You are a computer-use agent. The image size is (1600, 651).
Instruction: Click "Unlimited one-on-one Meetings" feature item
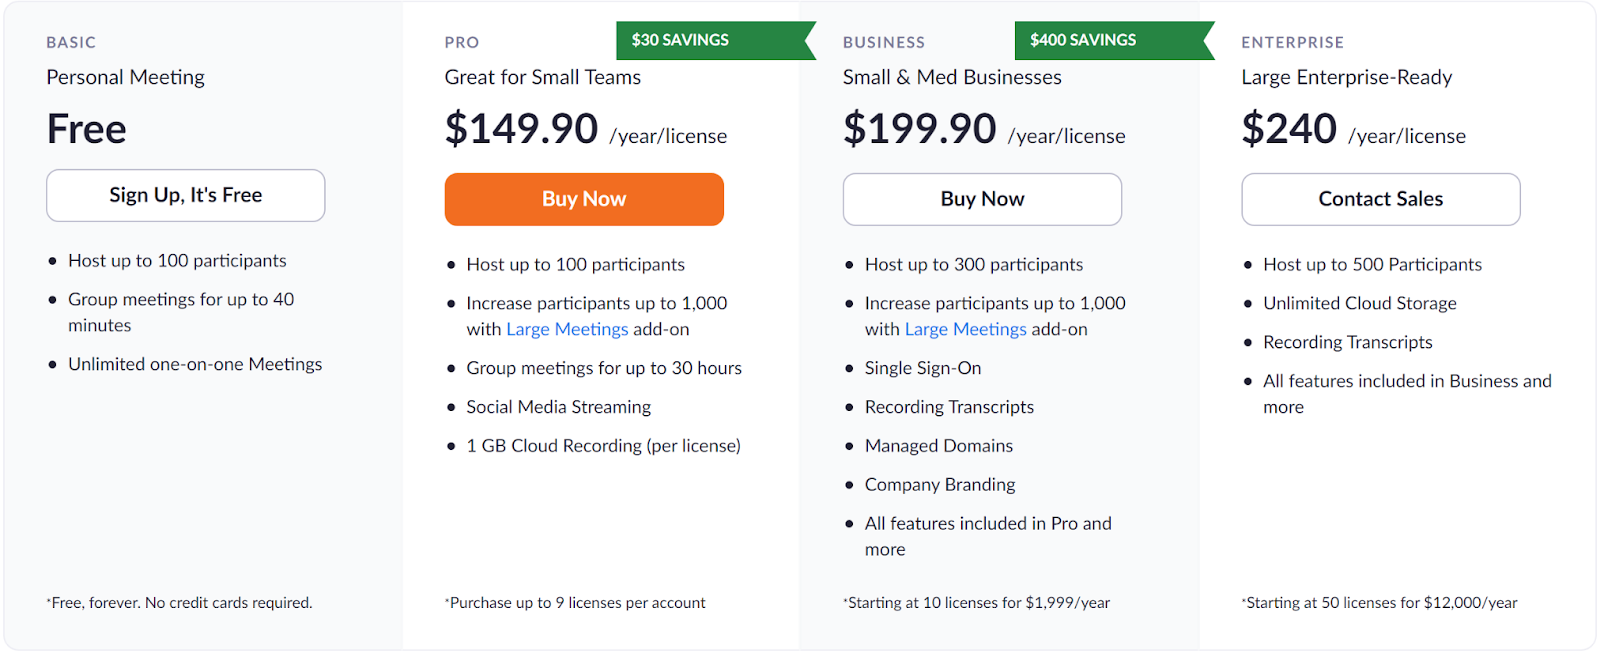click(195, 364)
